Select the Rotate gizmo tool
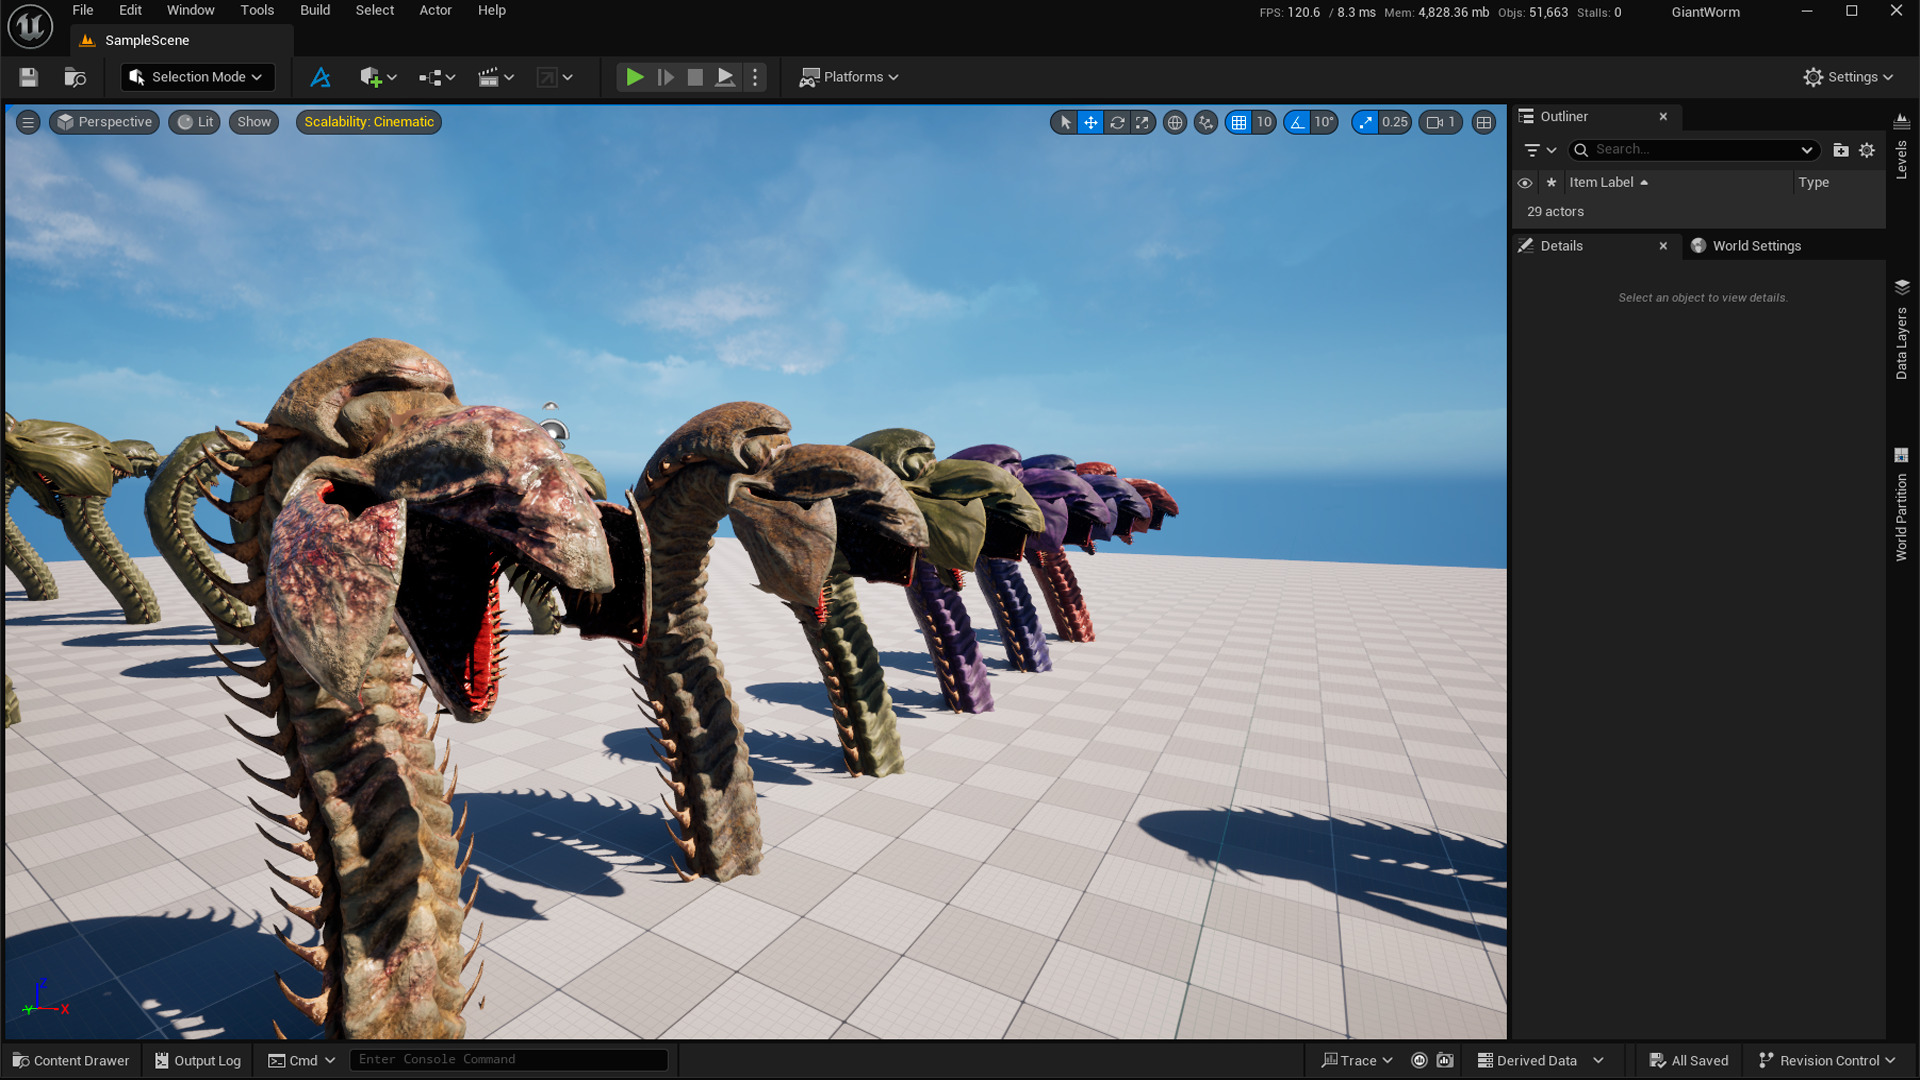This screenshot has height=1080, width=1920. pos(1117,122)
